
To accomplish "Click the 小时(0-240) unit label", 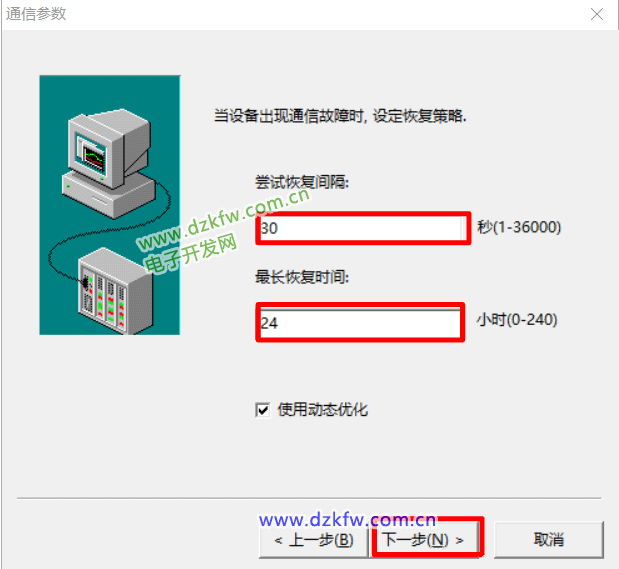I will pyautogui.click(x=517, y=320).
